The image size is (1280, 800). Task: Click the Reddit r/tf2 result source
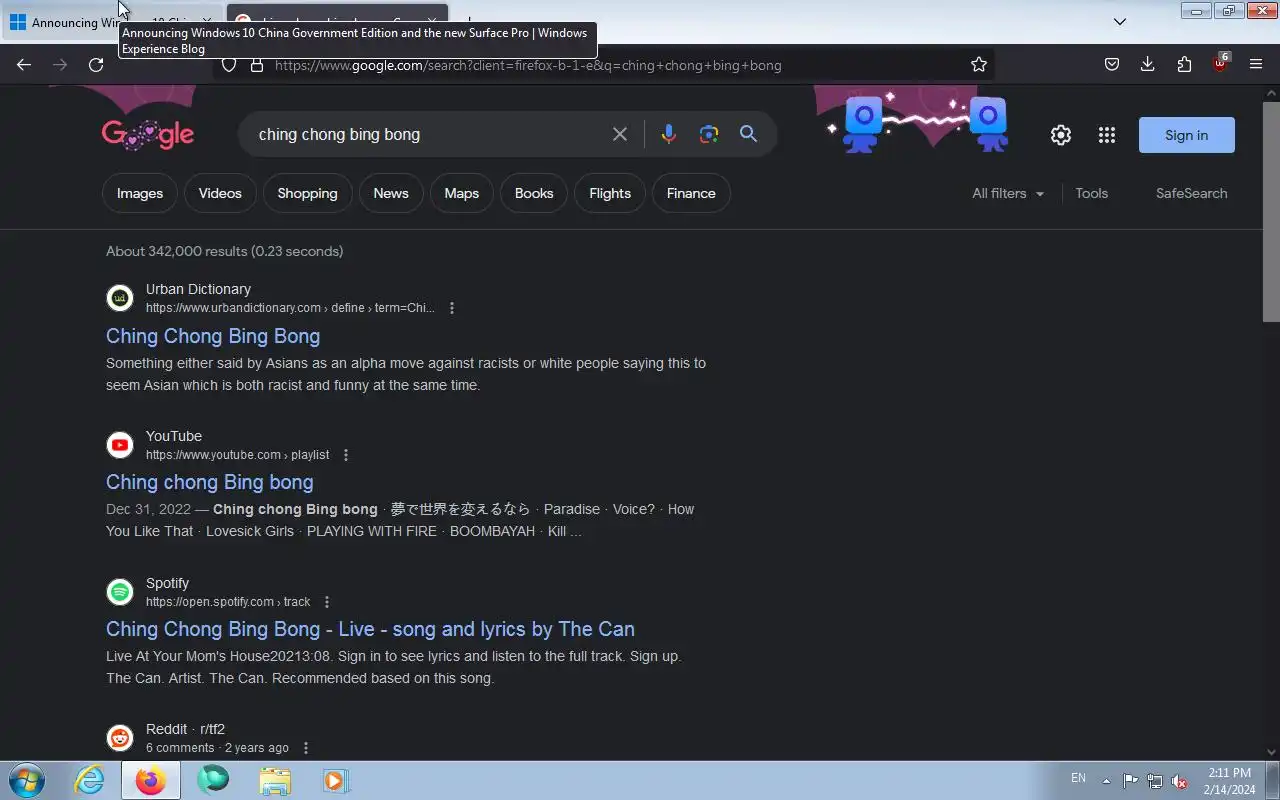[x=185, y=729]
